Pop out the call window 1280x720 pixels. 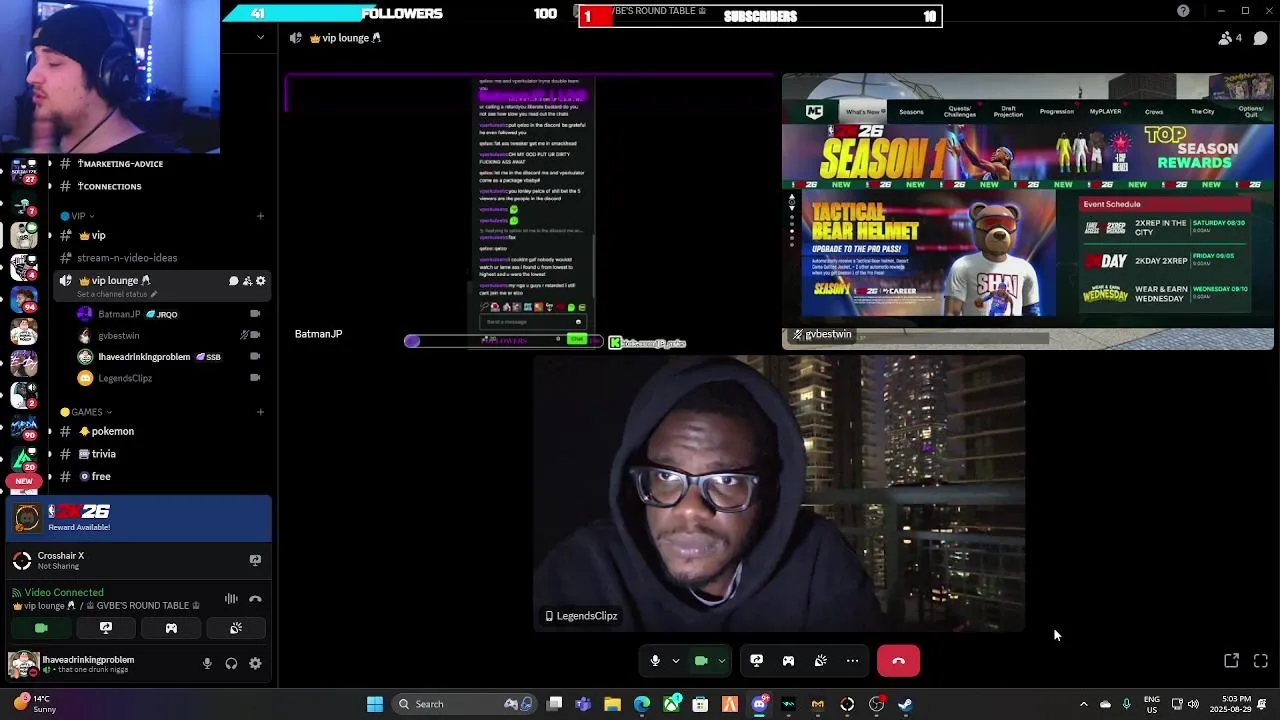(x=1232, y=661)
